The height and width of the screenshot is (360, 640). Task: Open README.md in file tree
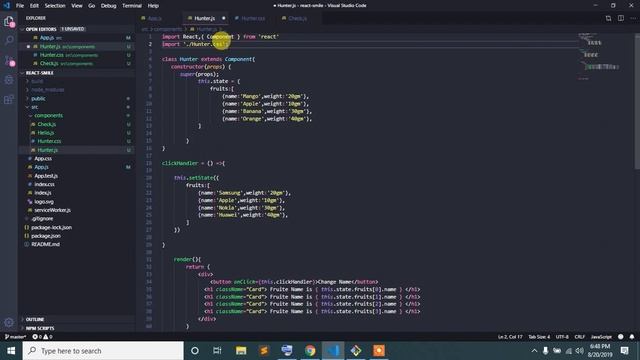pos(45,244)
